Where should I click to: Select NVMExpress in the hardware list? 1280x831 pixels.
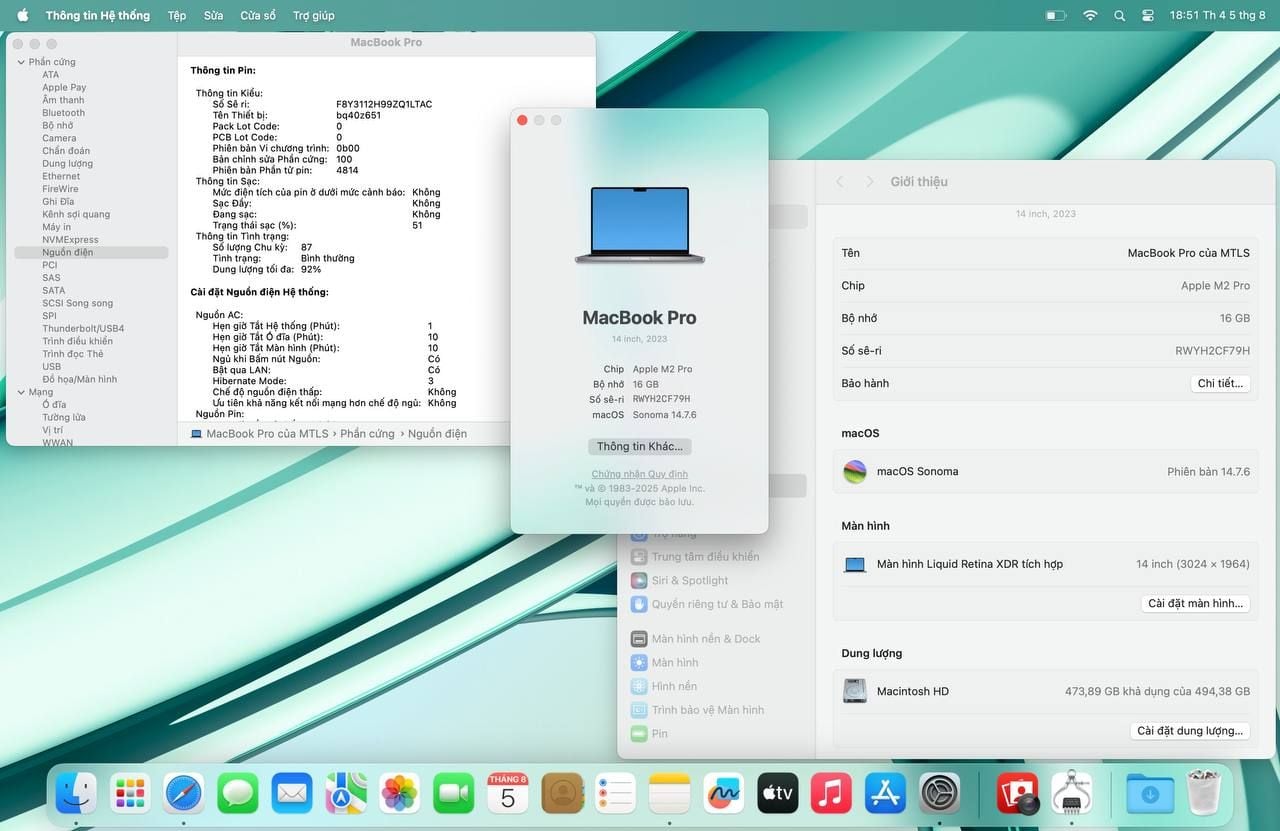tap(70, 240)
